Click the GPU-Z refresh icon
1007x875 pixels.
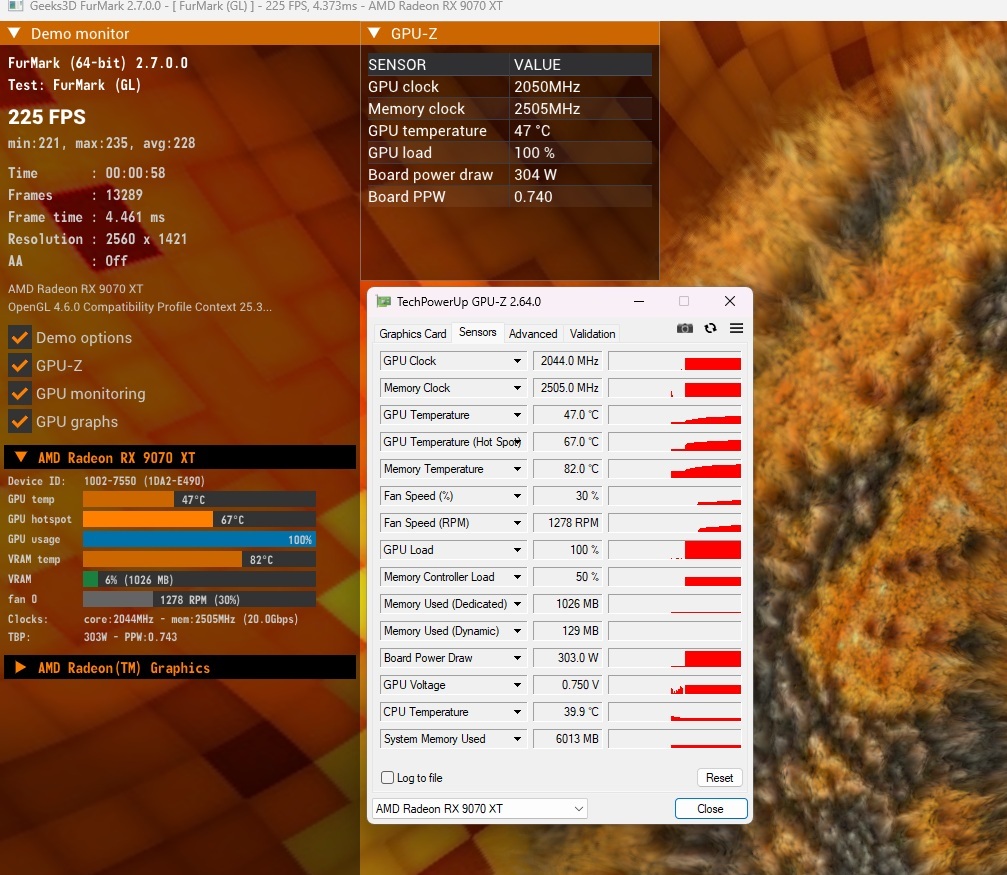tap(710, 328)
